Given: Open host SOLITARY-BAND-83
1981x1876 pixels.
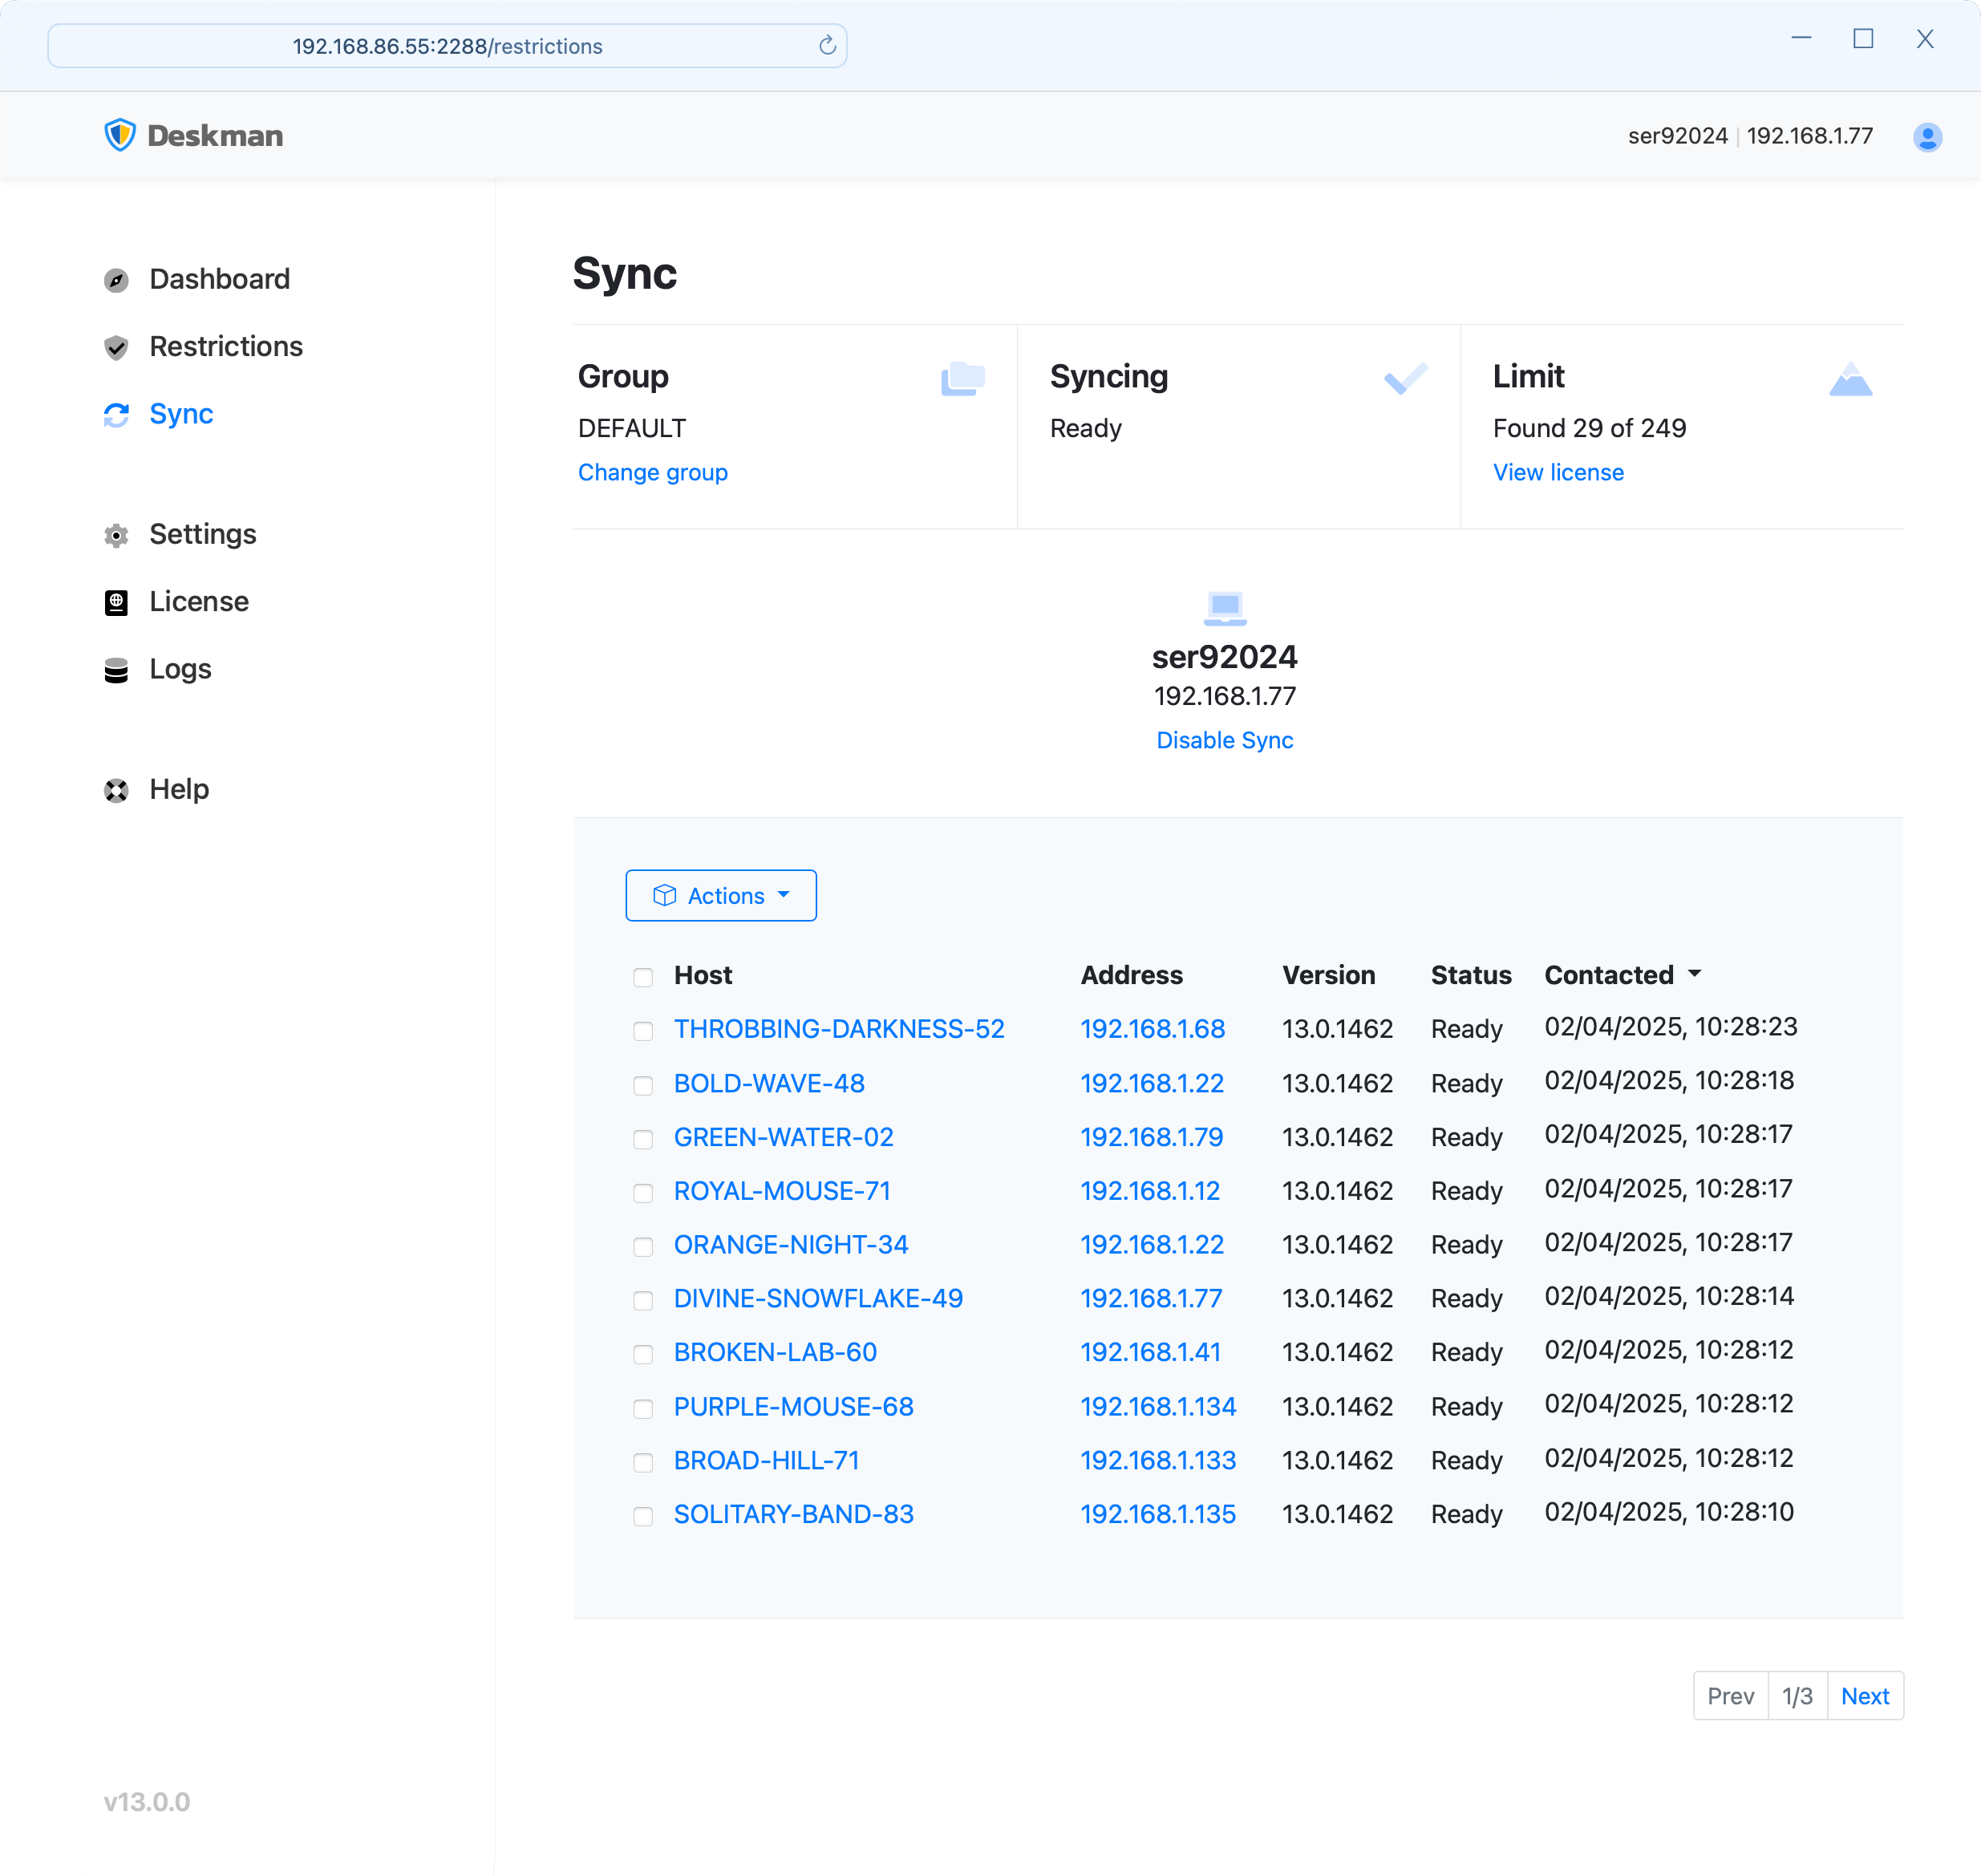Looking at the screenshot, I should pos(793,1514).
